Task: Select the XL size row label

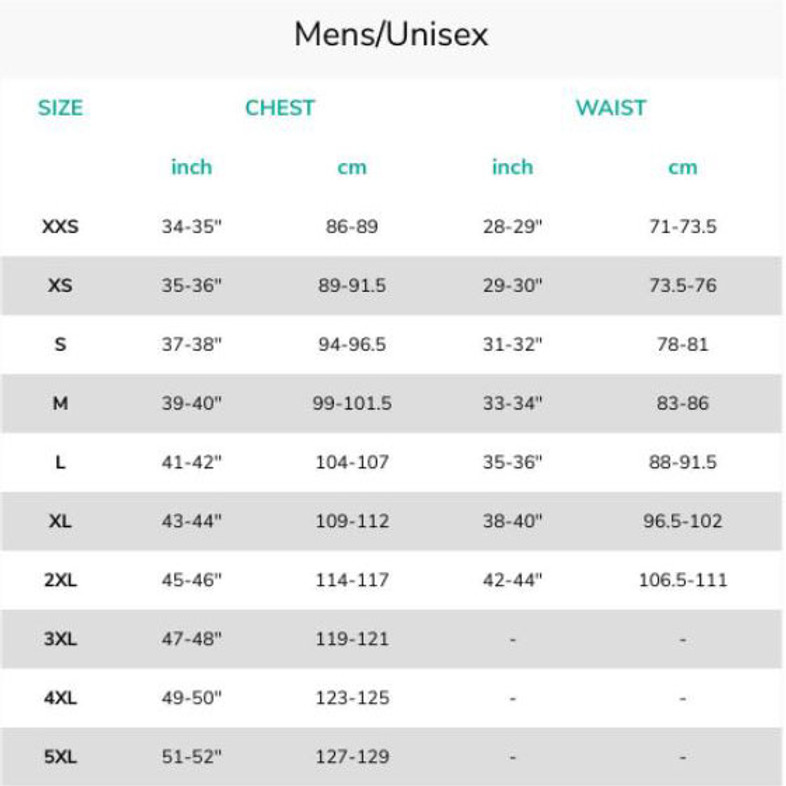Action: (x=60, y=522)
